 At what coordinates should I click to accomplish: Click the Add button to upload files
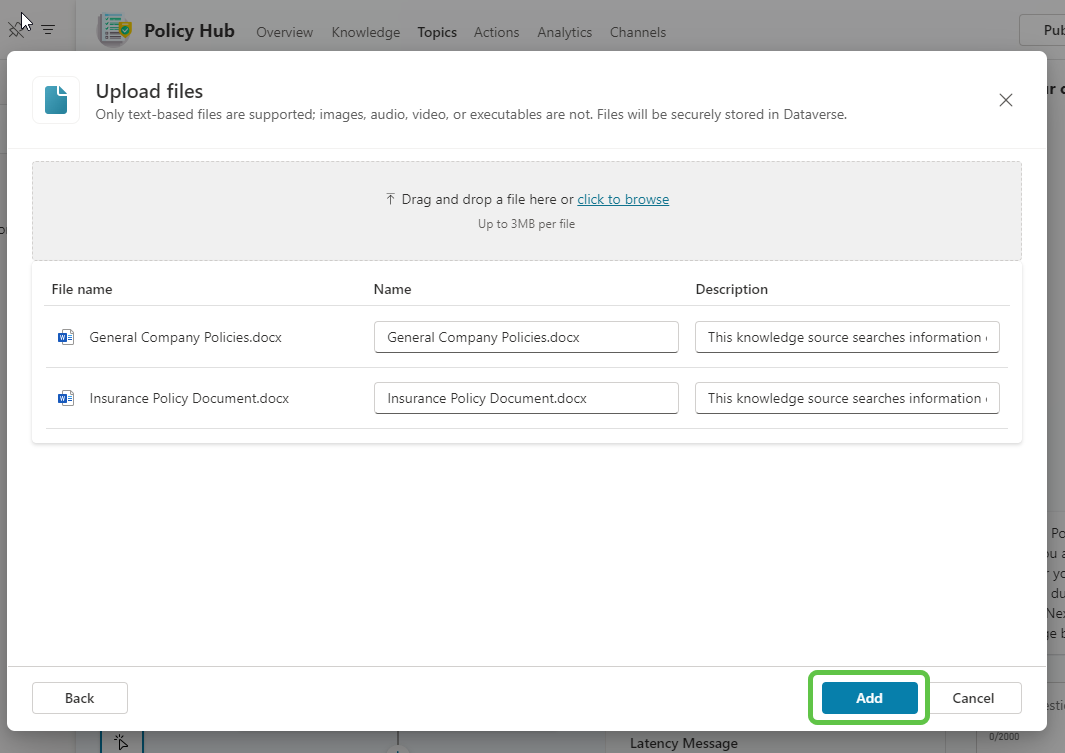click(x=868, y=697)
